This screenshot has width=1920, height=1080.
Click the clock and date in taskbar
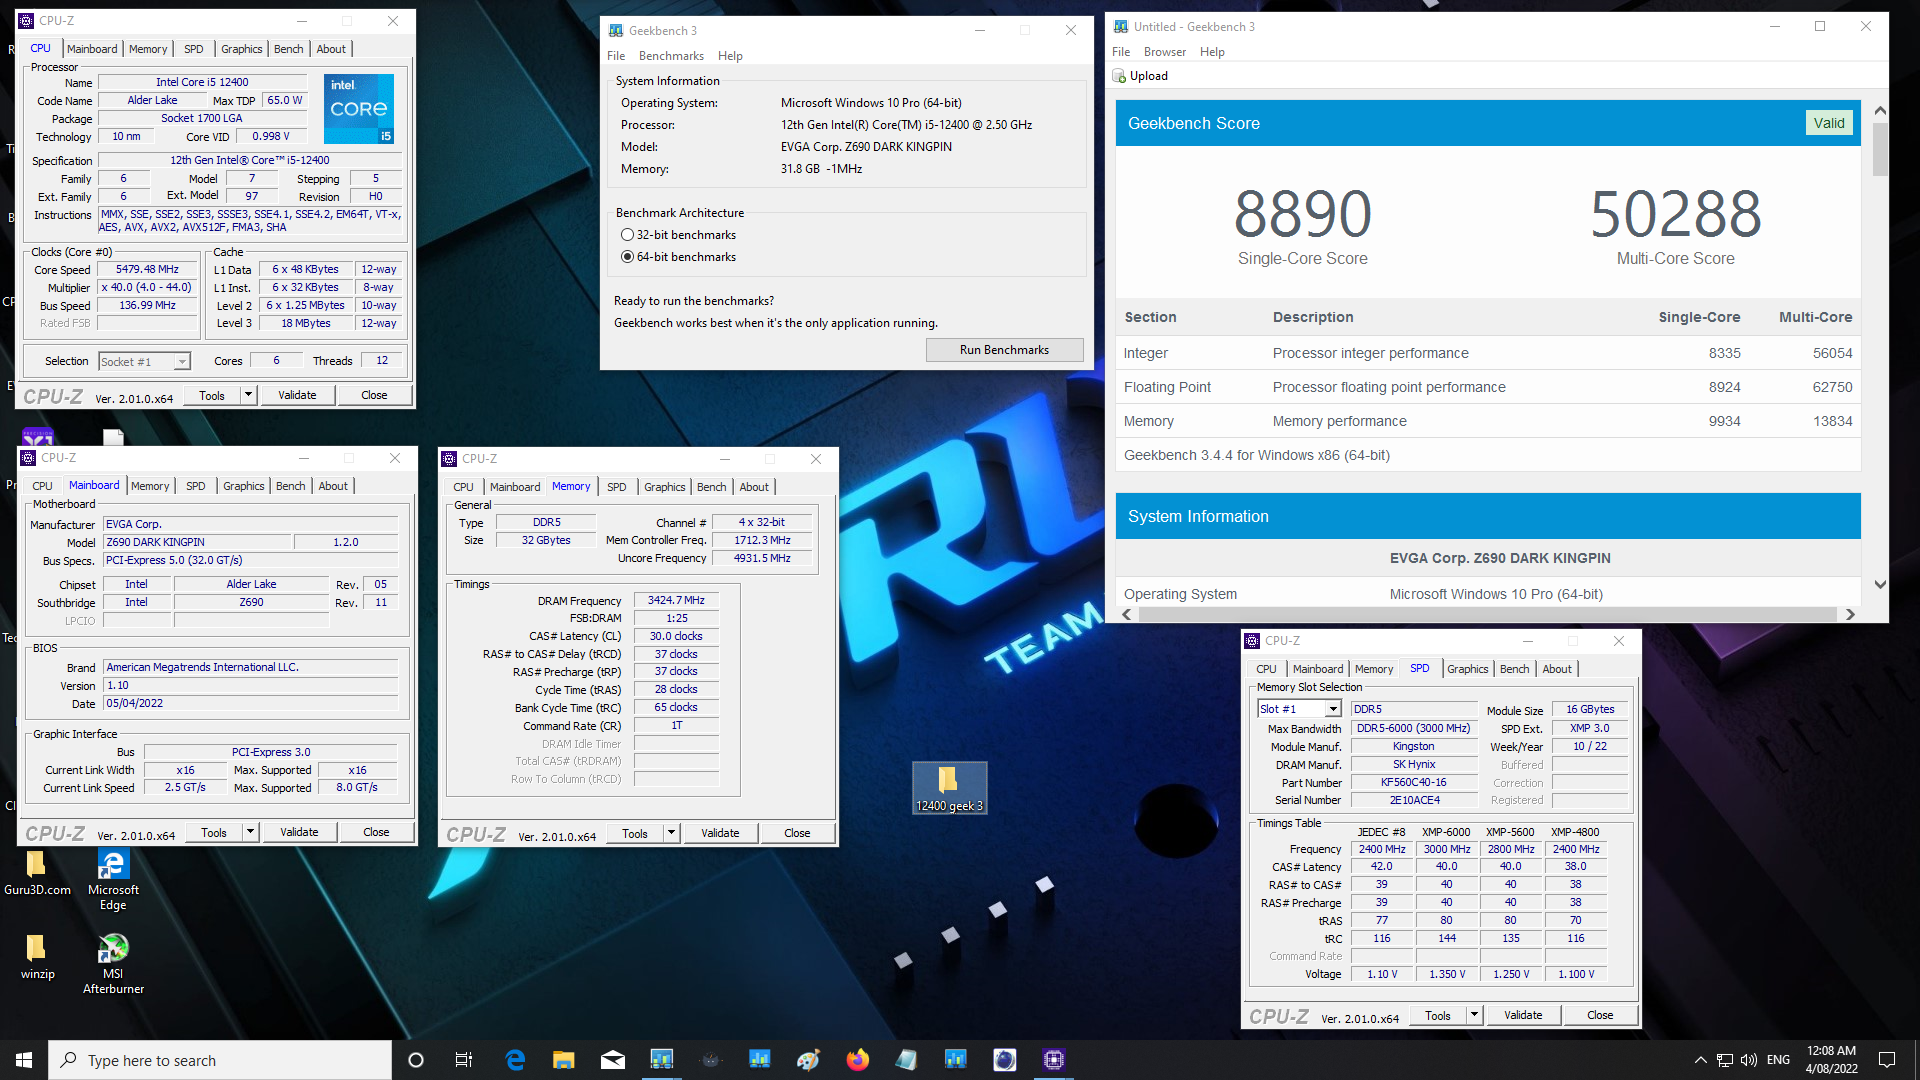tap(1831, 1060)
